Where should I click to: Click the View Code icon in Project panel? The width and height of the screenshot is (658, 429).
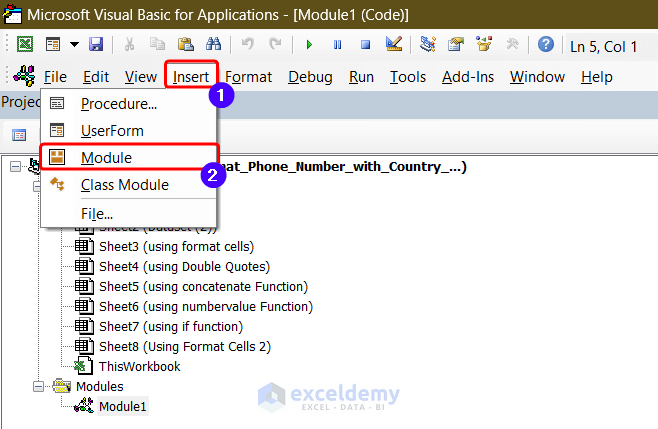[x=19, y=135]
